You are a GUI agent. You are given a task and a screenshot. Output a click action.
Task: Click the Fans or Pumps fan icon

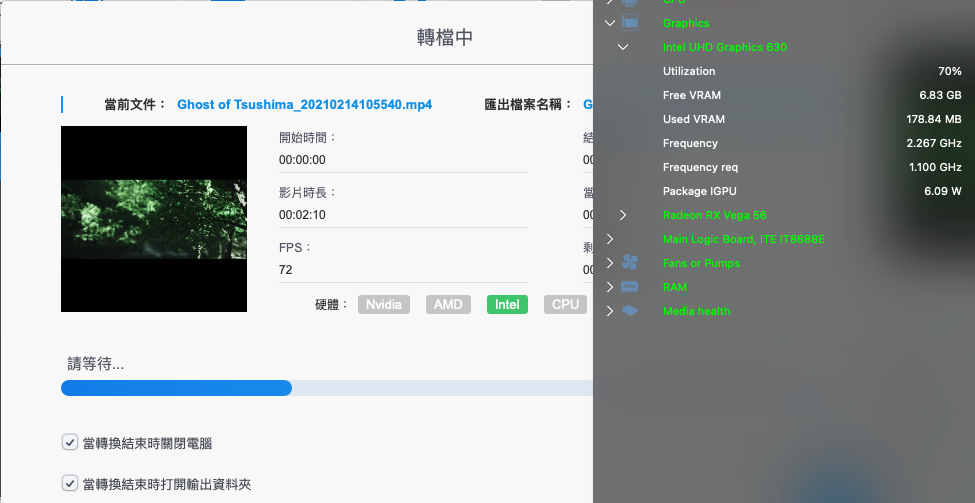tap(630, 263)
